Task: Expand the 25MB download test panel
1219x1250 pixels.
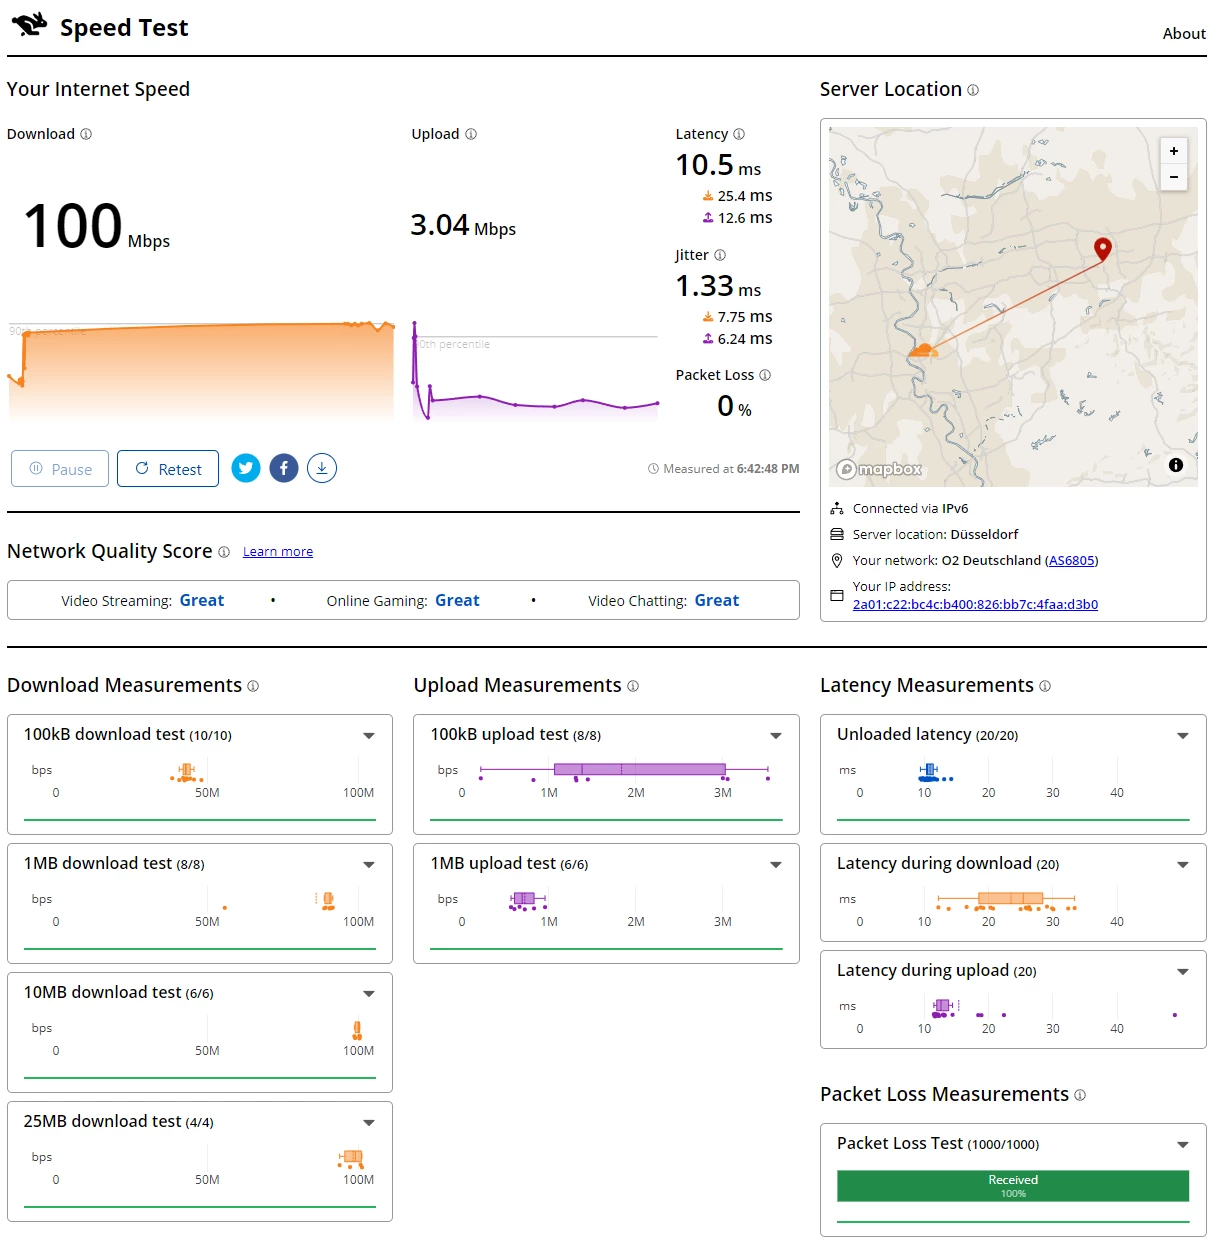Action: (369, 1123)
